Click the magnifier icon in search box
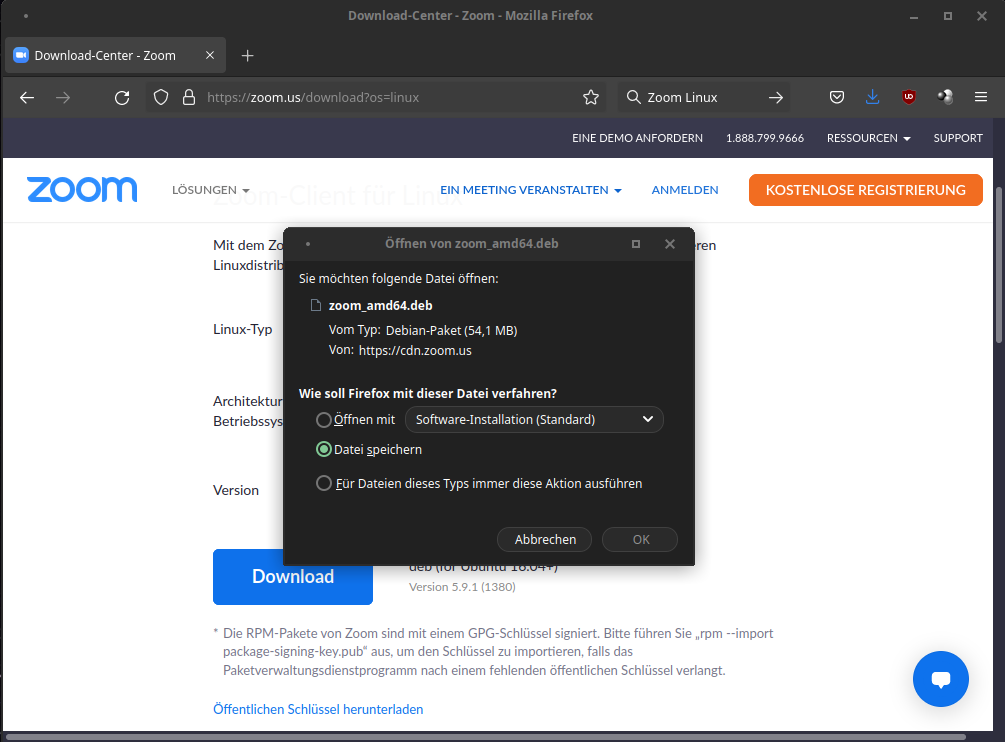1005x742 pixels. [x=633, y=97]
